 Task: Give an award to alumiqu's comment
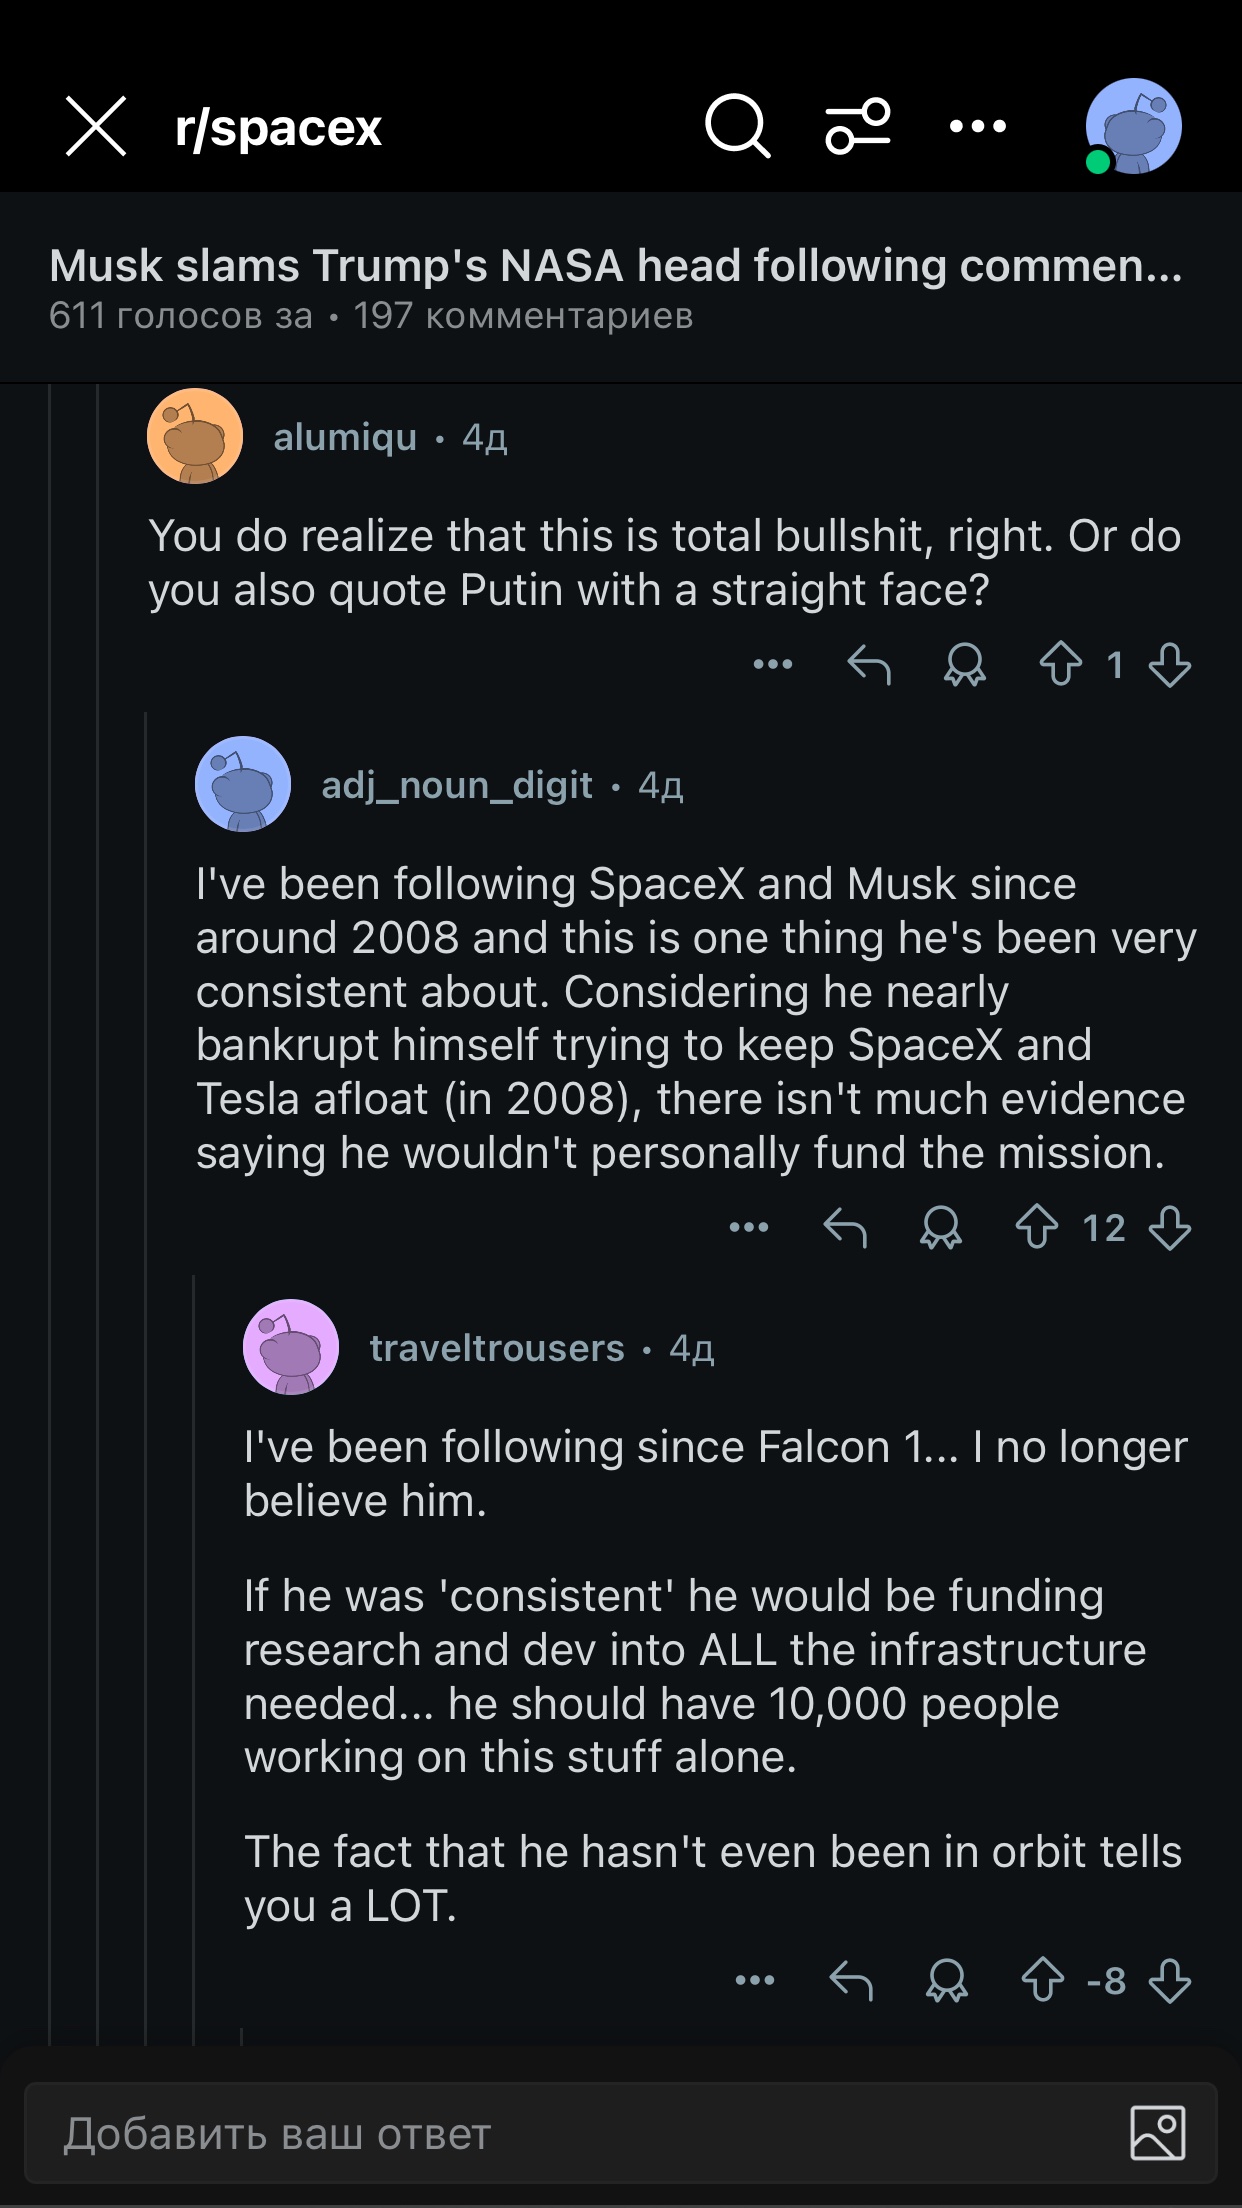(965, 665)
